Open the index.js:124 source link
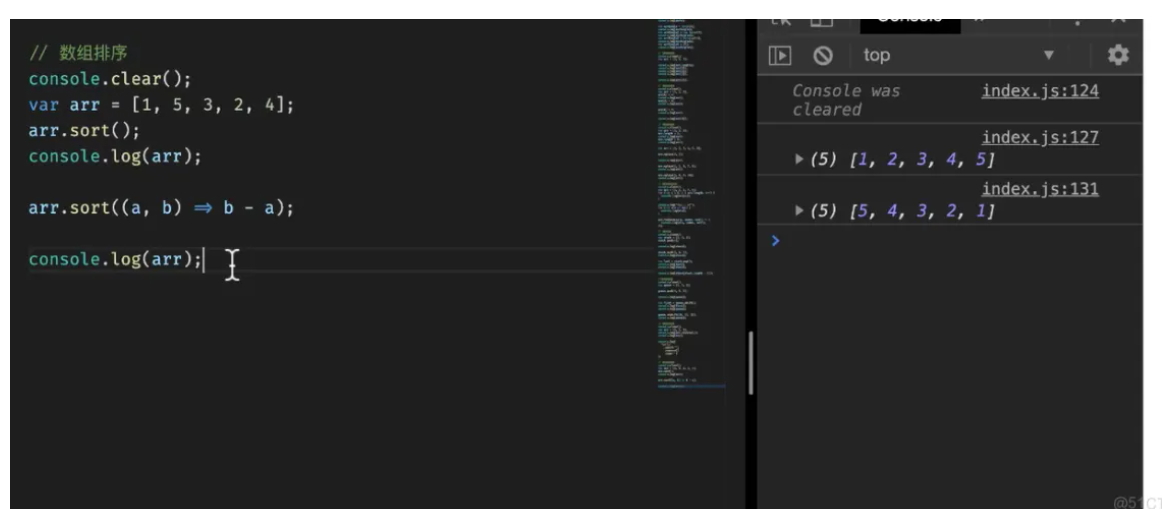 [1040, 91]
